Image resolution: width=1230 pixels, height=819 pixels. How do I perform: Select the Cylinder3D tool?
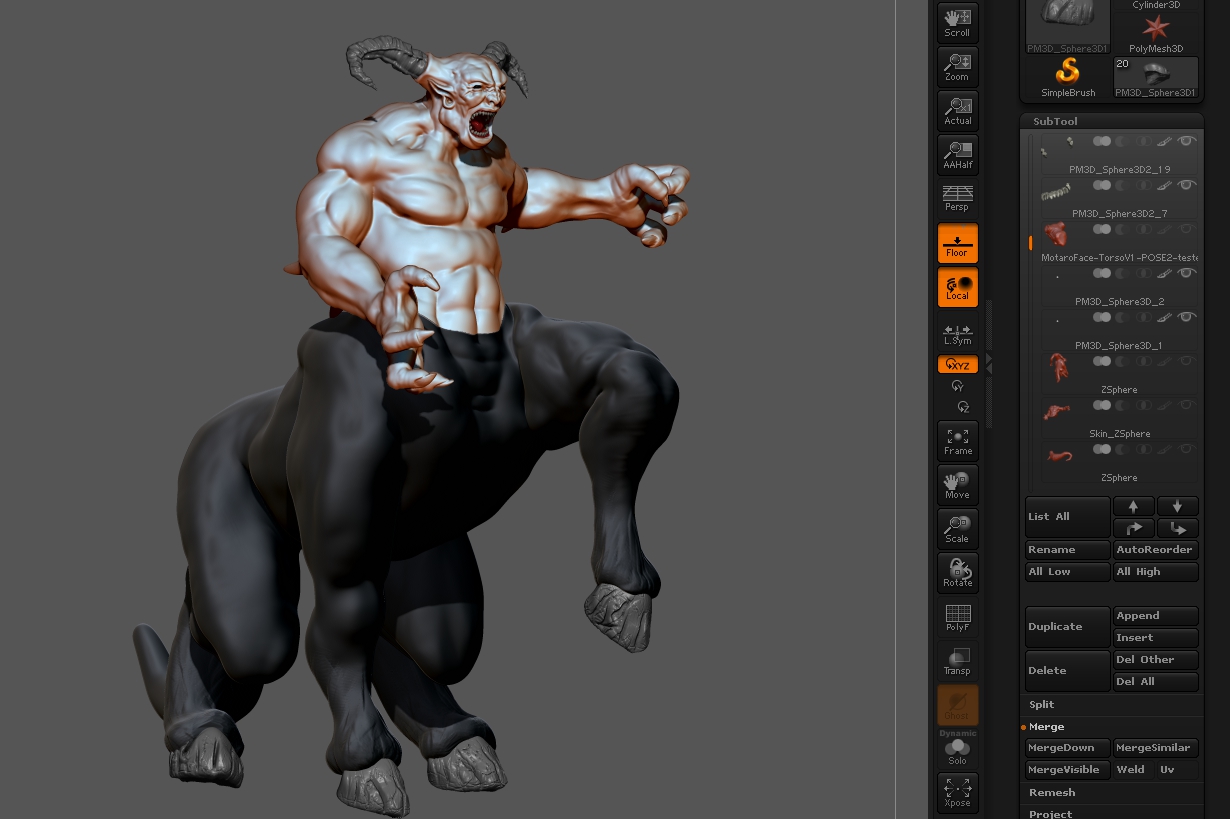(x=1156, y=5)
